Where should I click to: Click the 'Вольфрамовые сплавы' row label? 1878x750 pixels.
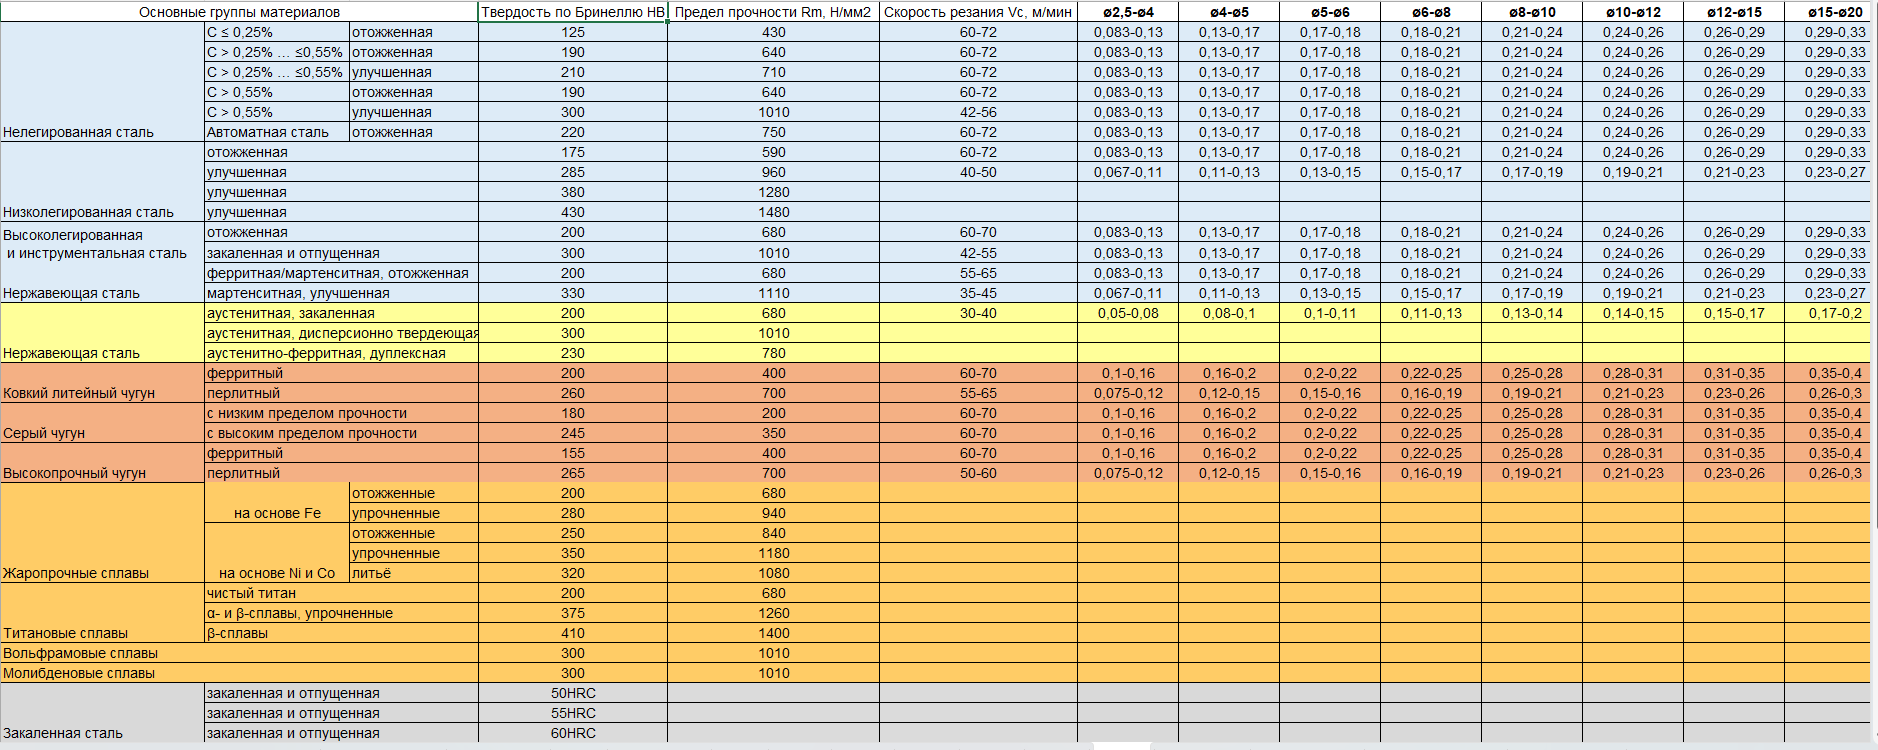click(239, 653)
